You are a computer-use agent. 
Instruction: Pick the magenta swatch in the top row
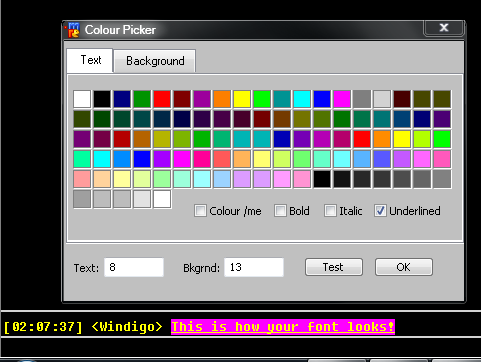click(342, 99)
